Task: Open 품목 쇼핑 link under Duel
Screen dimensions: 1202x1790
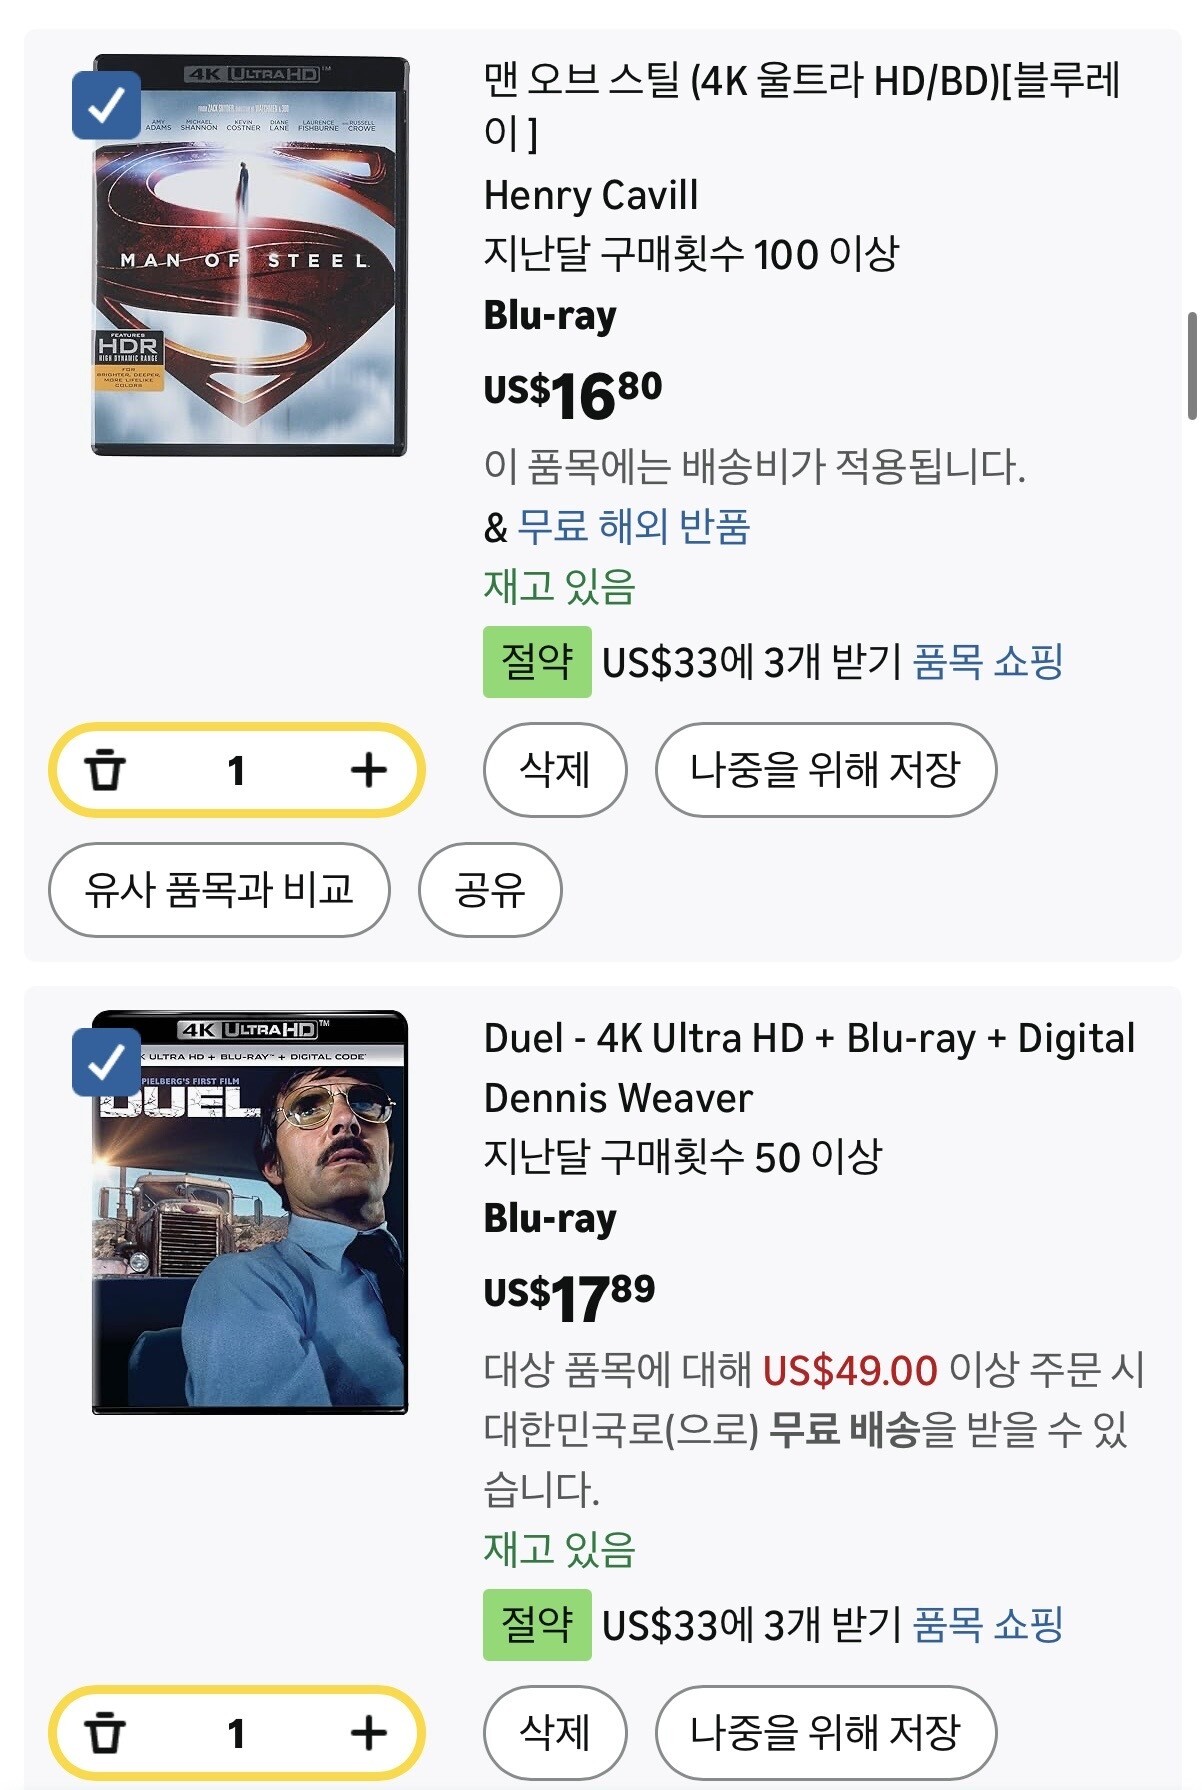Action: tap(988, 1625)
